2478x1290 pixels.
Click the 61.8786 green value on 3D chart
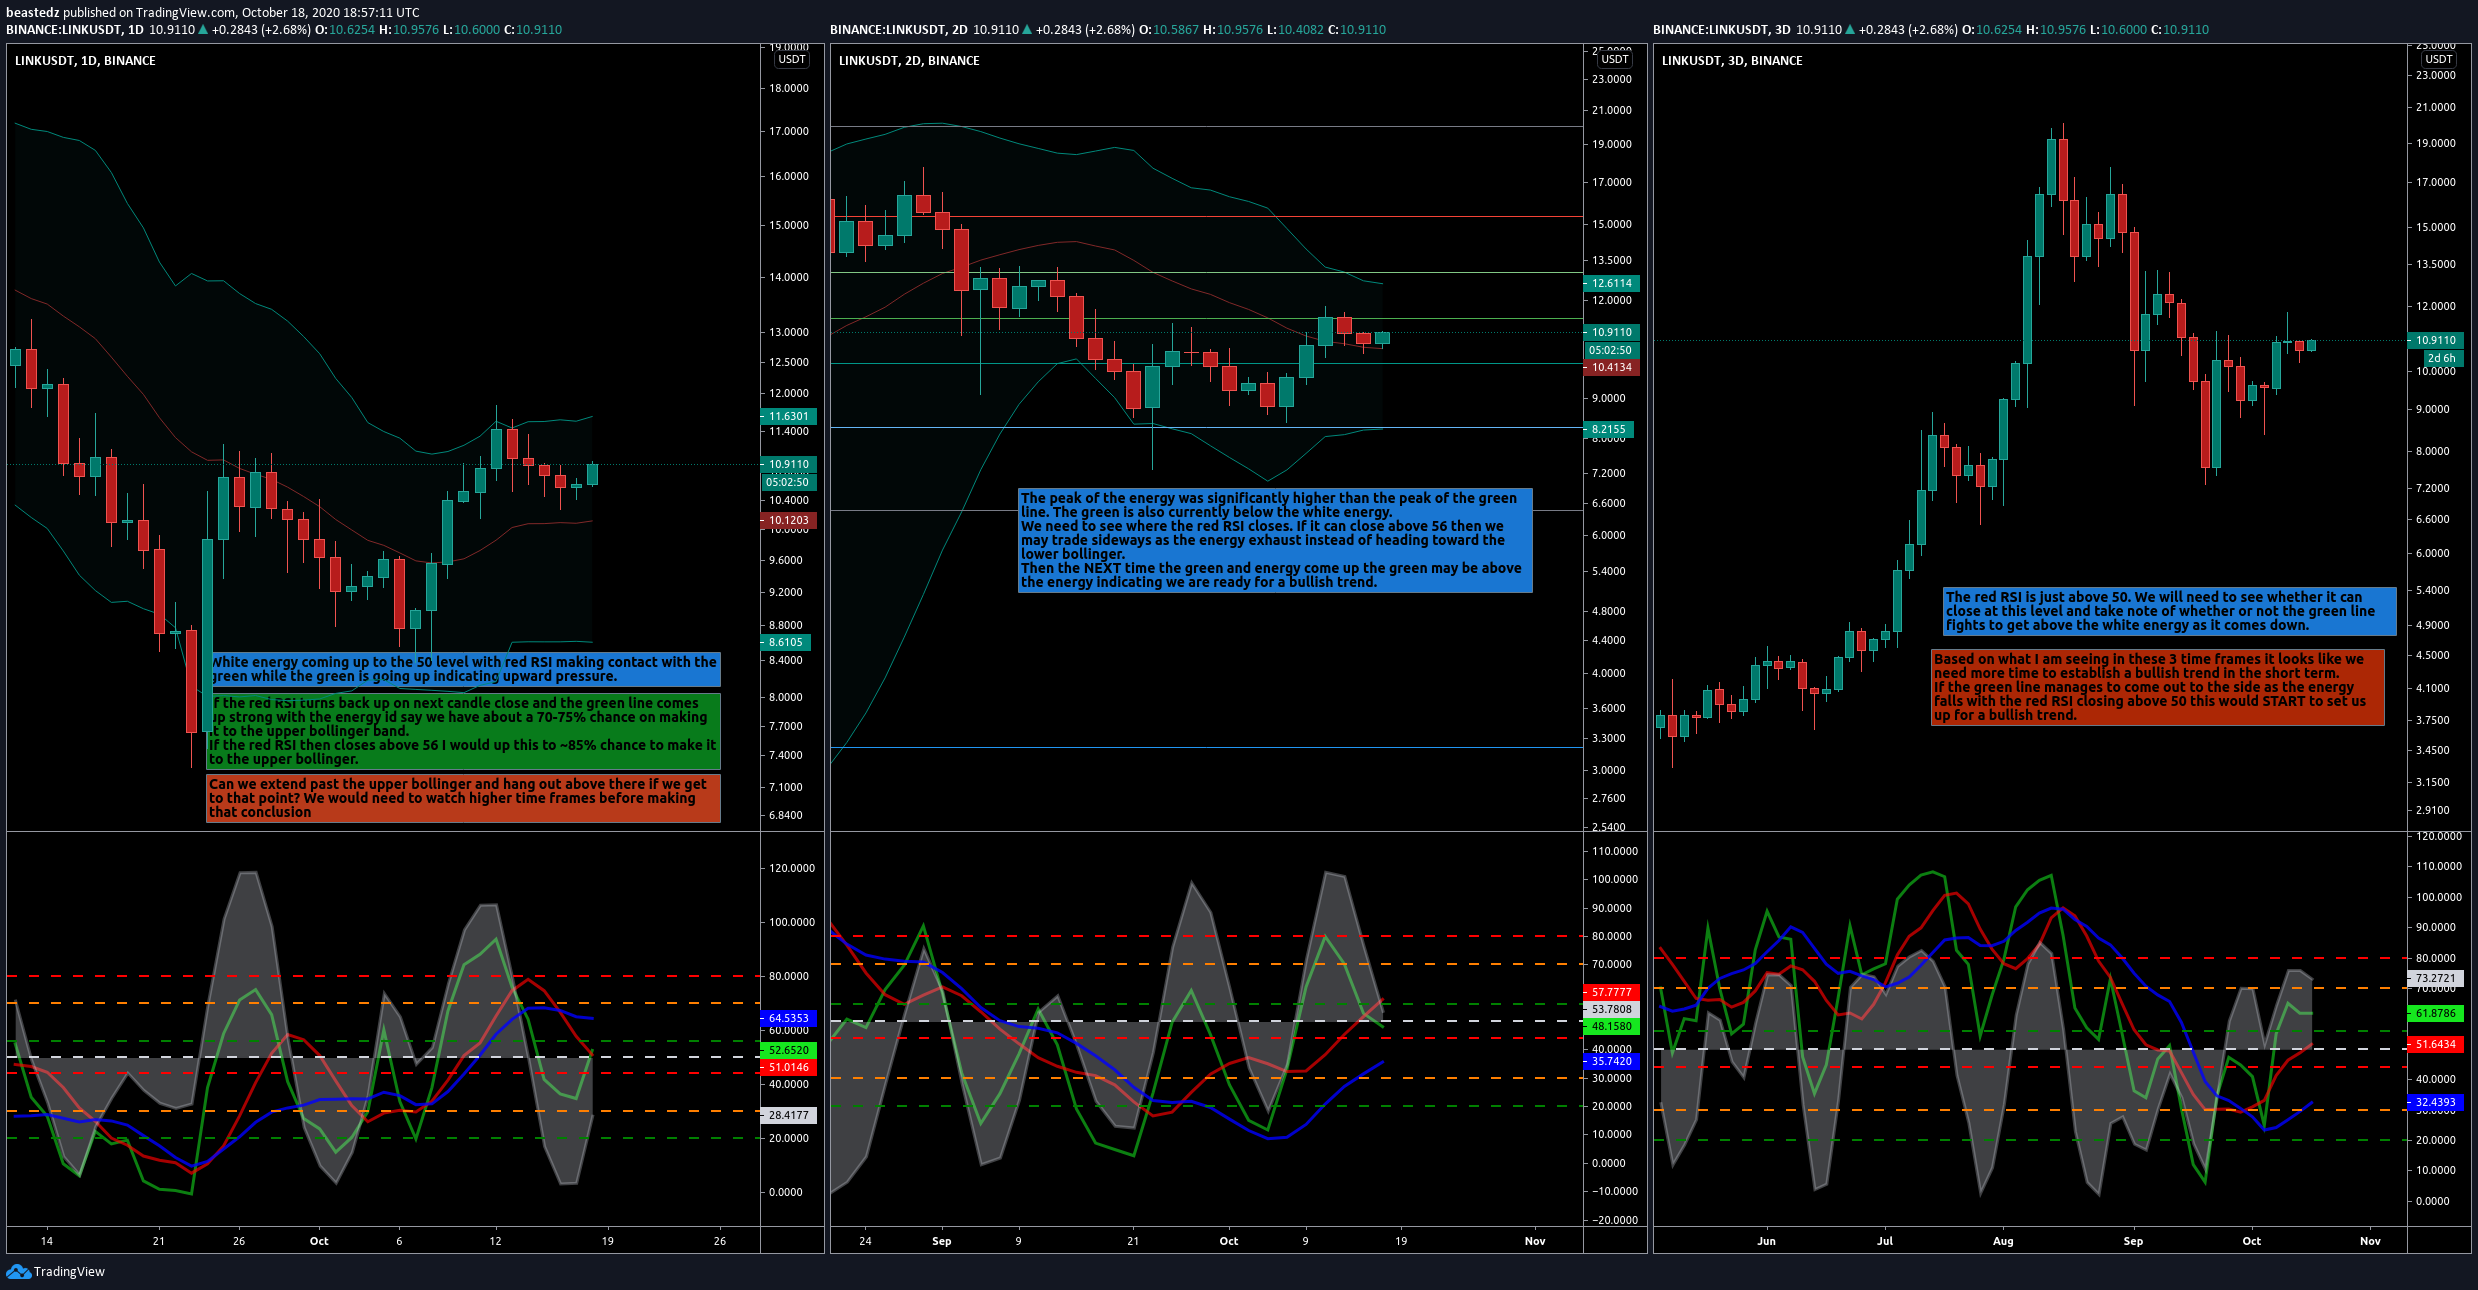[x=2435, y=1013]
